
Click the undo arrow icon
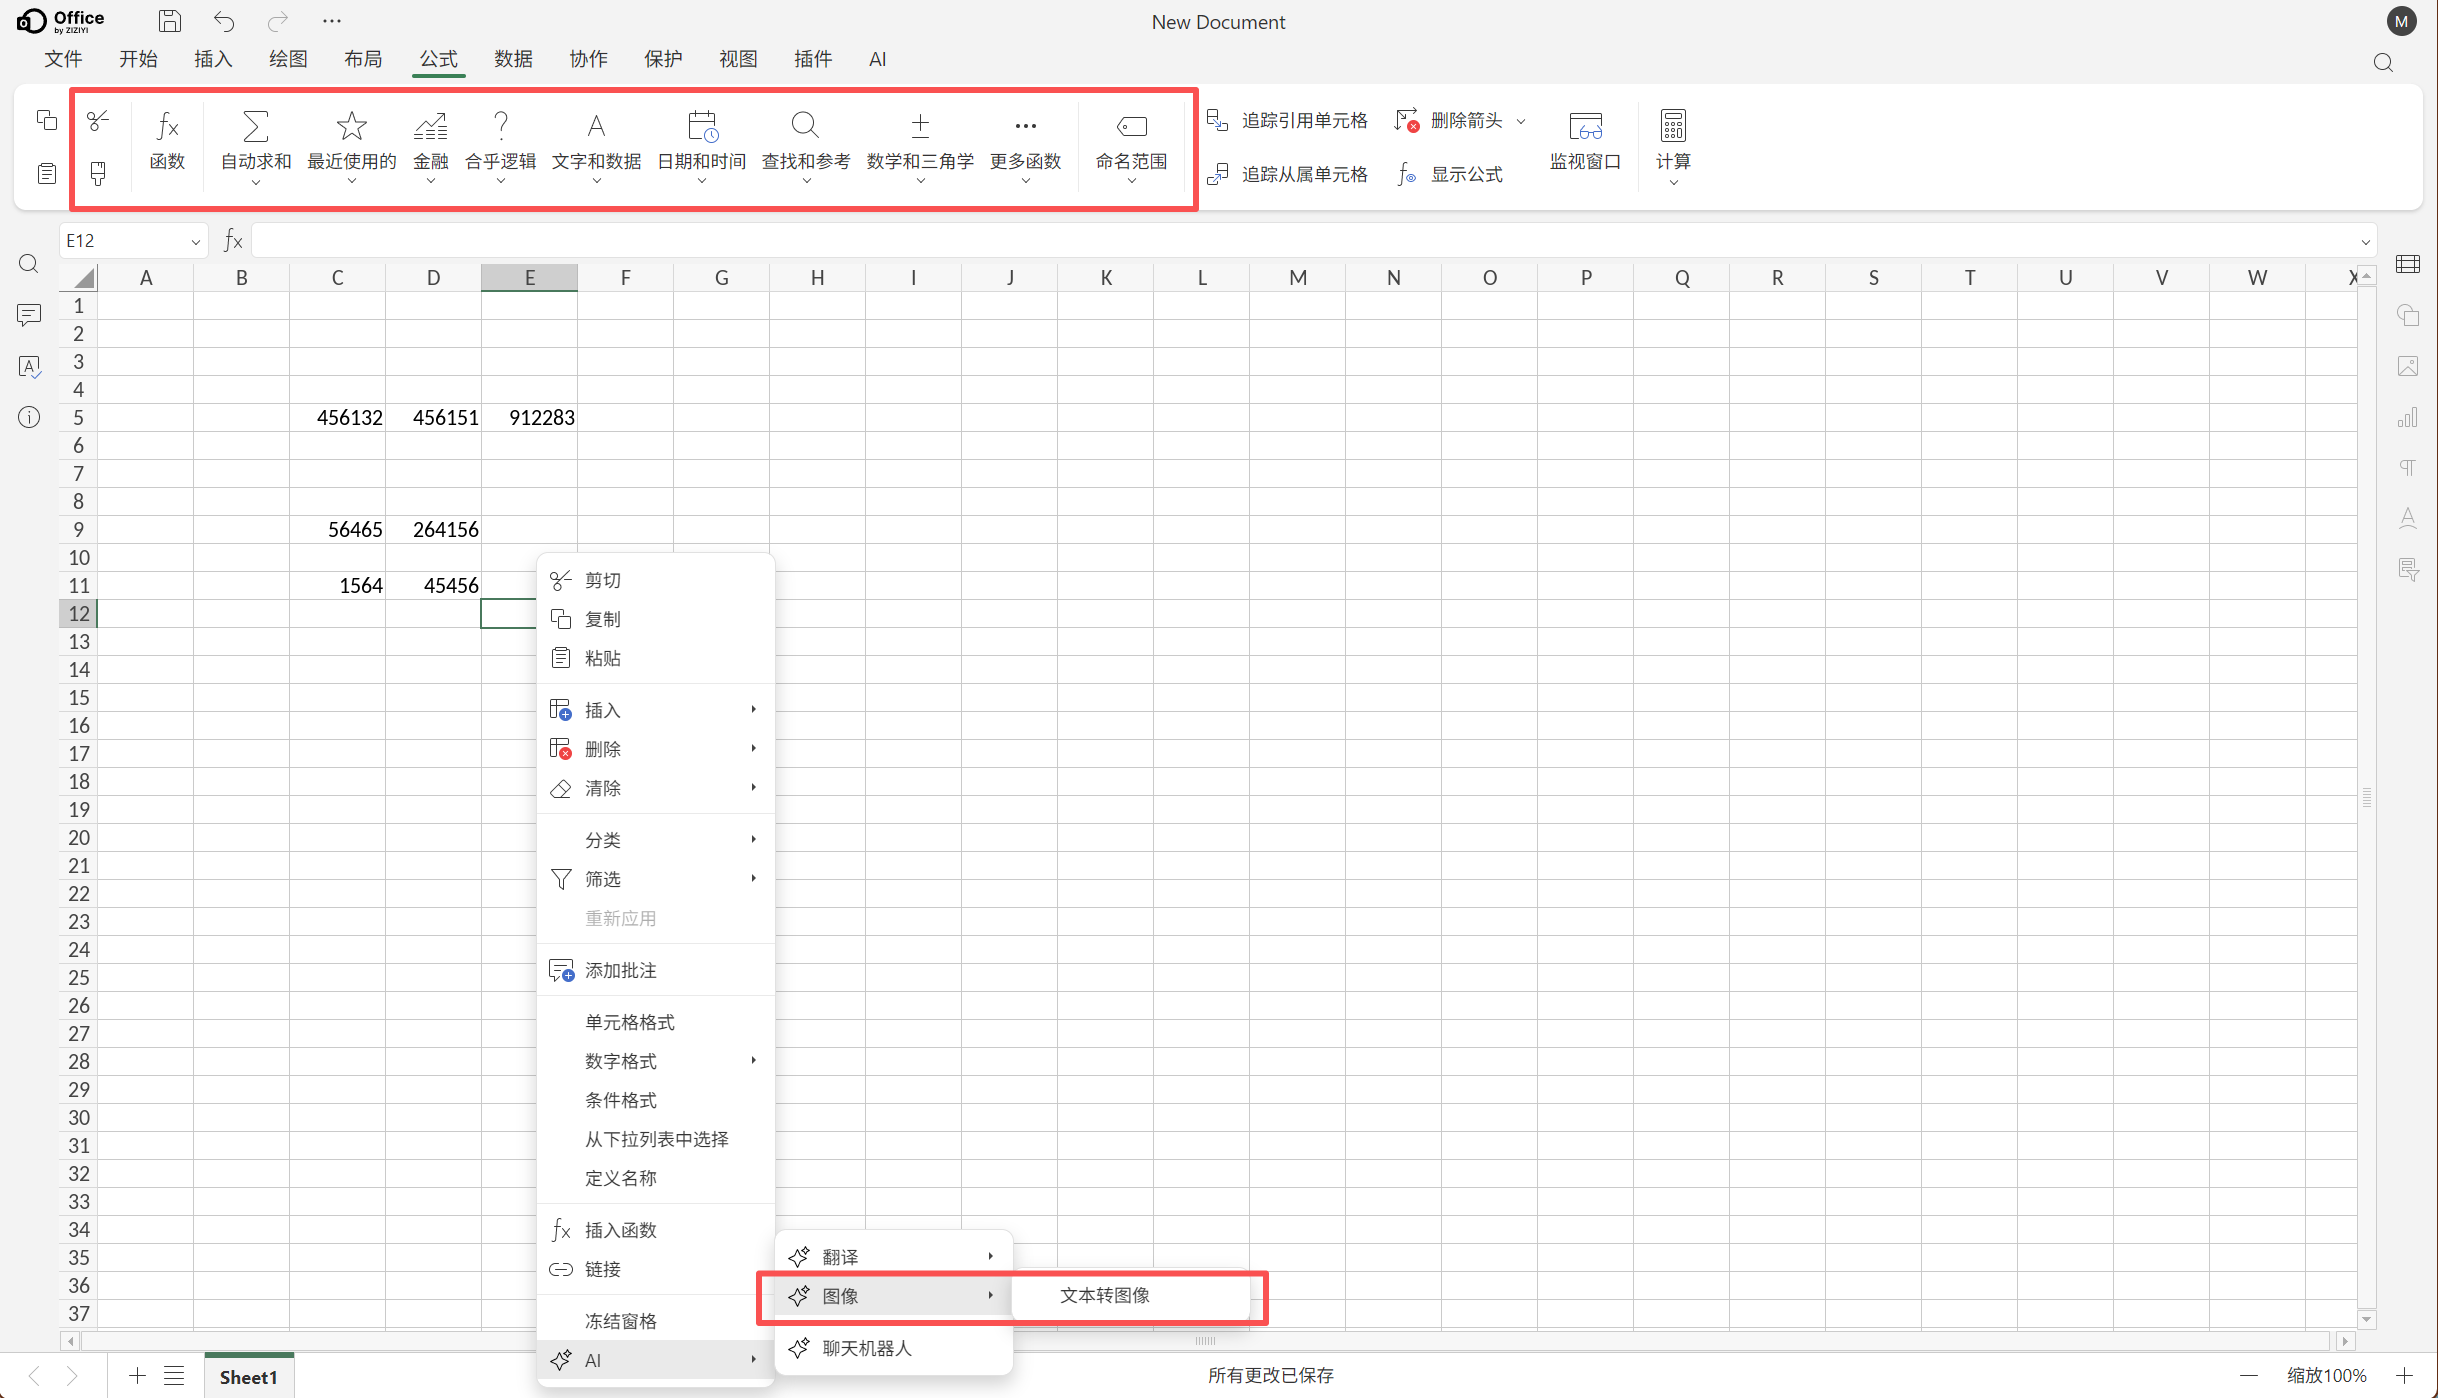pyautogui.click(x=224, y=21)
